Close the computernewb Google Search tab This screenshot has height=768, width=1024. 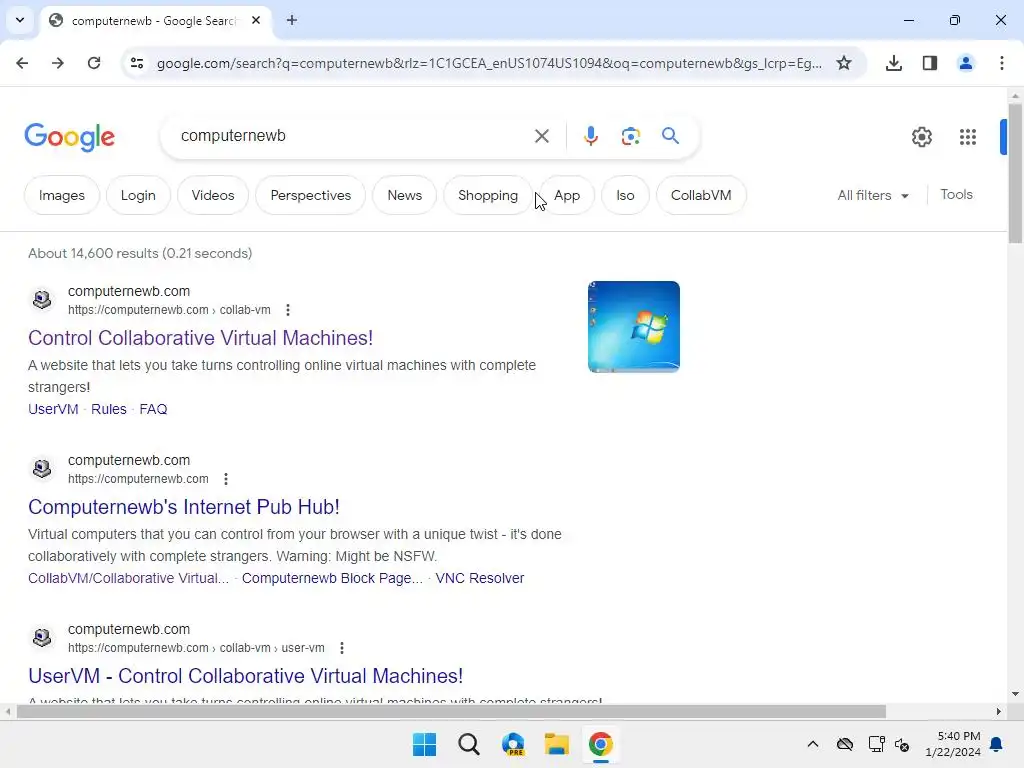coord(256,20)
